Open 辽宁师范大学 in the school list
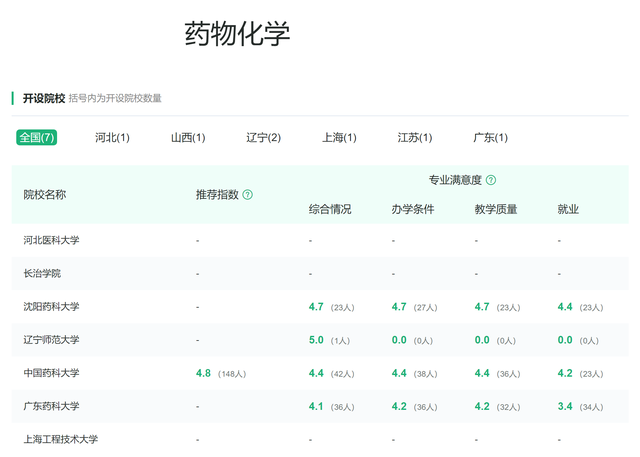Screen dimensions: 640x457 click(x=51, y=340)
